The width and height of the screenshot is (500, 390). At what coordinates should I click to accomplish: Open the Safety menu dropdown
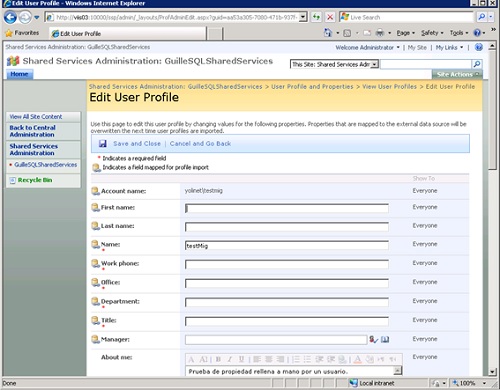point(432,33)
